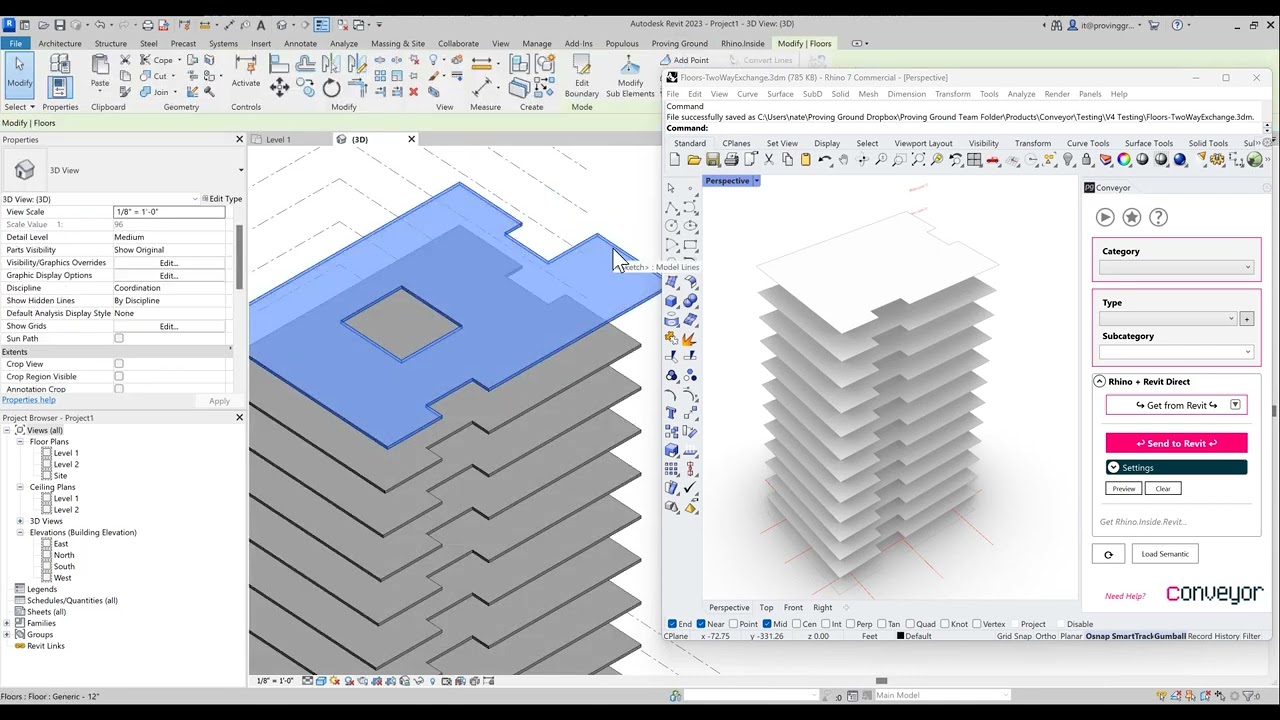Click Rhino rendered color wheel icon
This screenshot has width=1280, height=720.
[x=1124, y=160]
